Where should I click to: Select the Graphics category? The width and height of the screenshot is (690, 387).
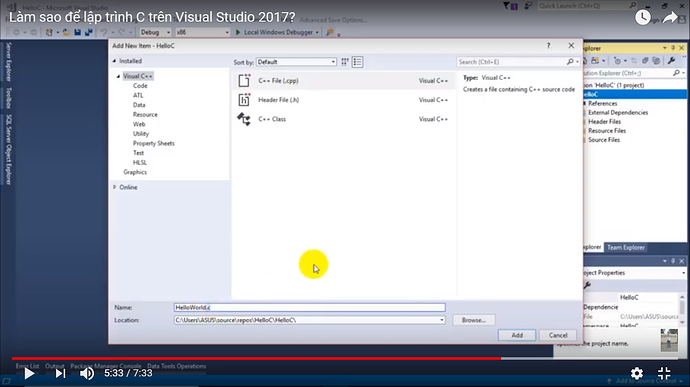click(x=135, y=172)
